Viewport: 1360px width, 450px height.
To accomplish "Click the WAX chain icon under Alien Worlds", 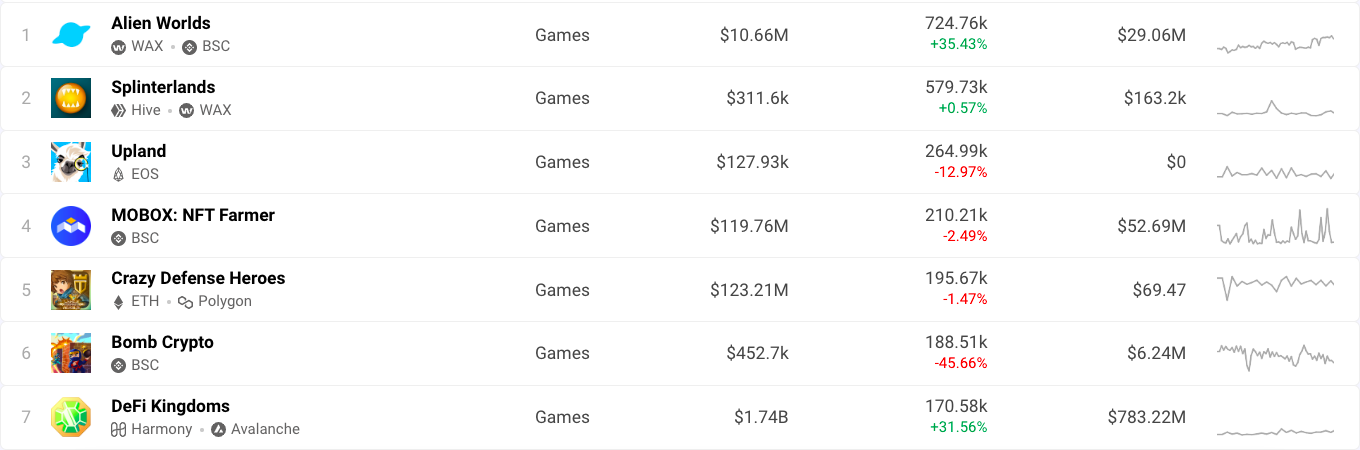I will tap(118, 46).
